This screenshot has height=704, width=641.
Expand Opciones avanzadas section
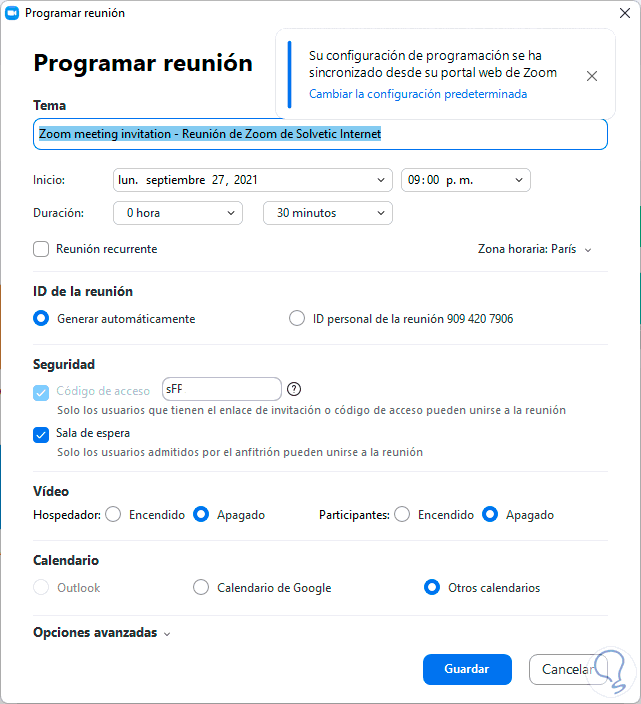pyautogui.click(x=102, y=633)
